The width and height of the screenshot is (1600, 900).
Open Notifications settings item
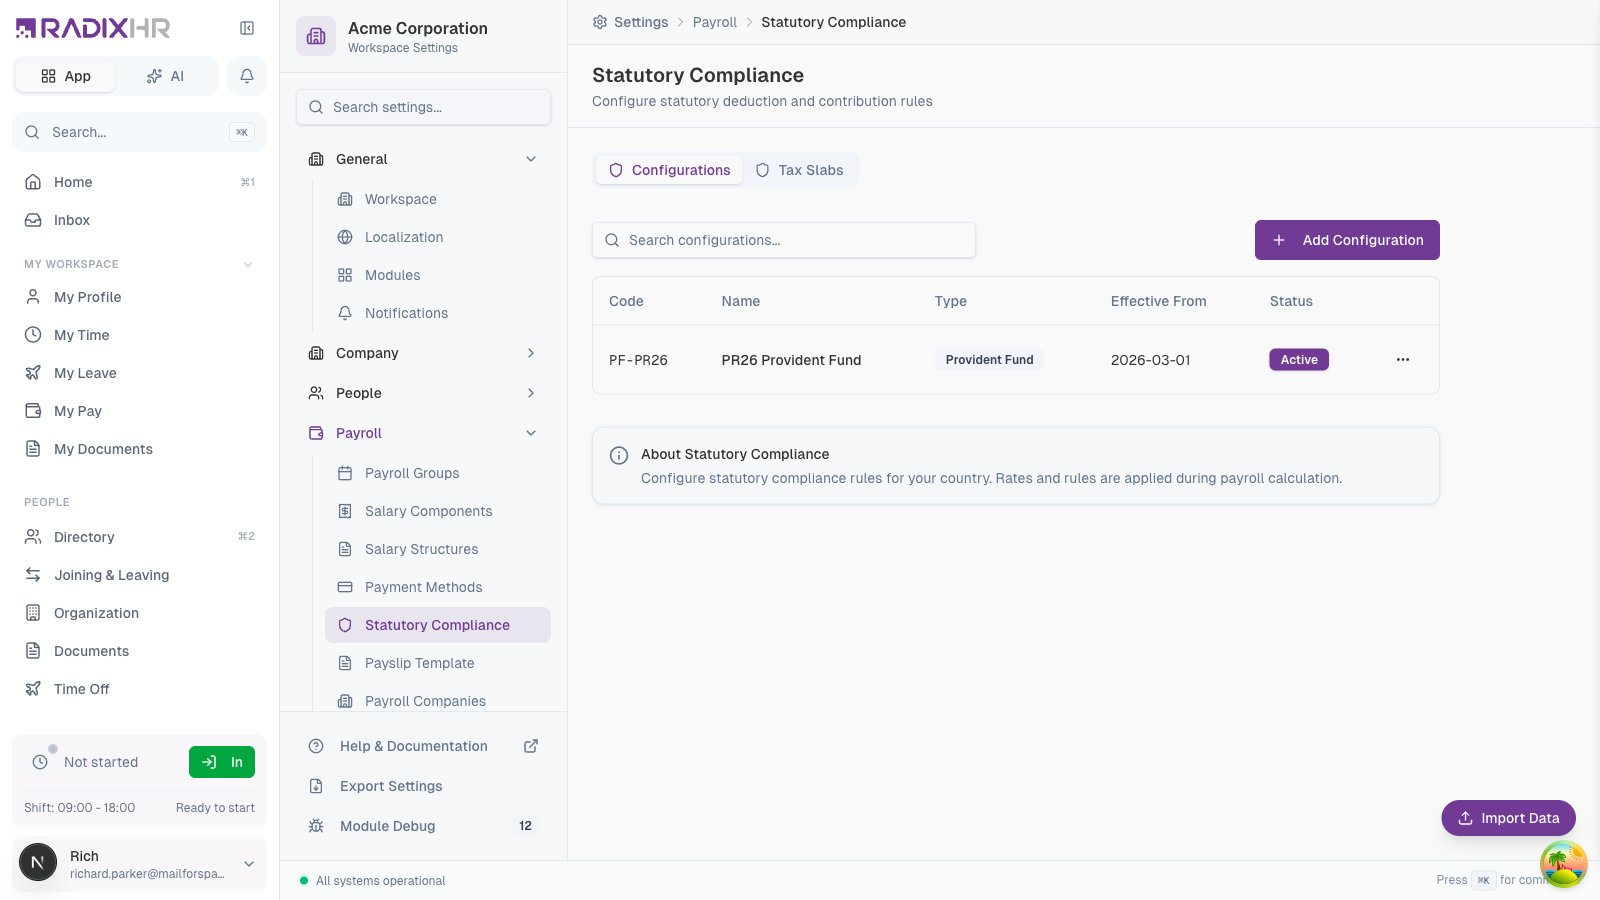click(x=438, y=313)
